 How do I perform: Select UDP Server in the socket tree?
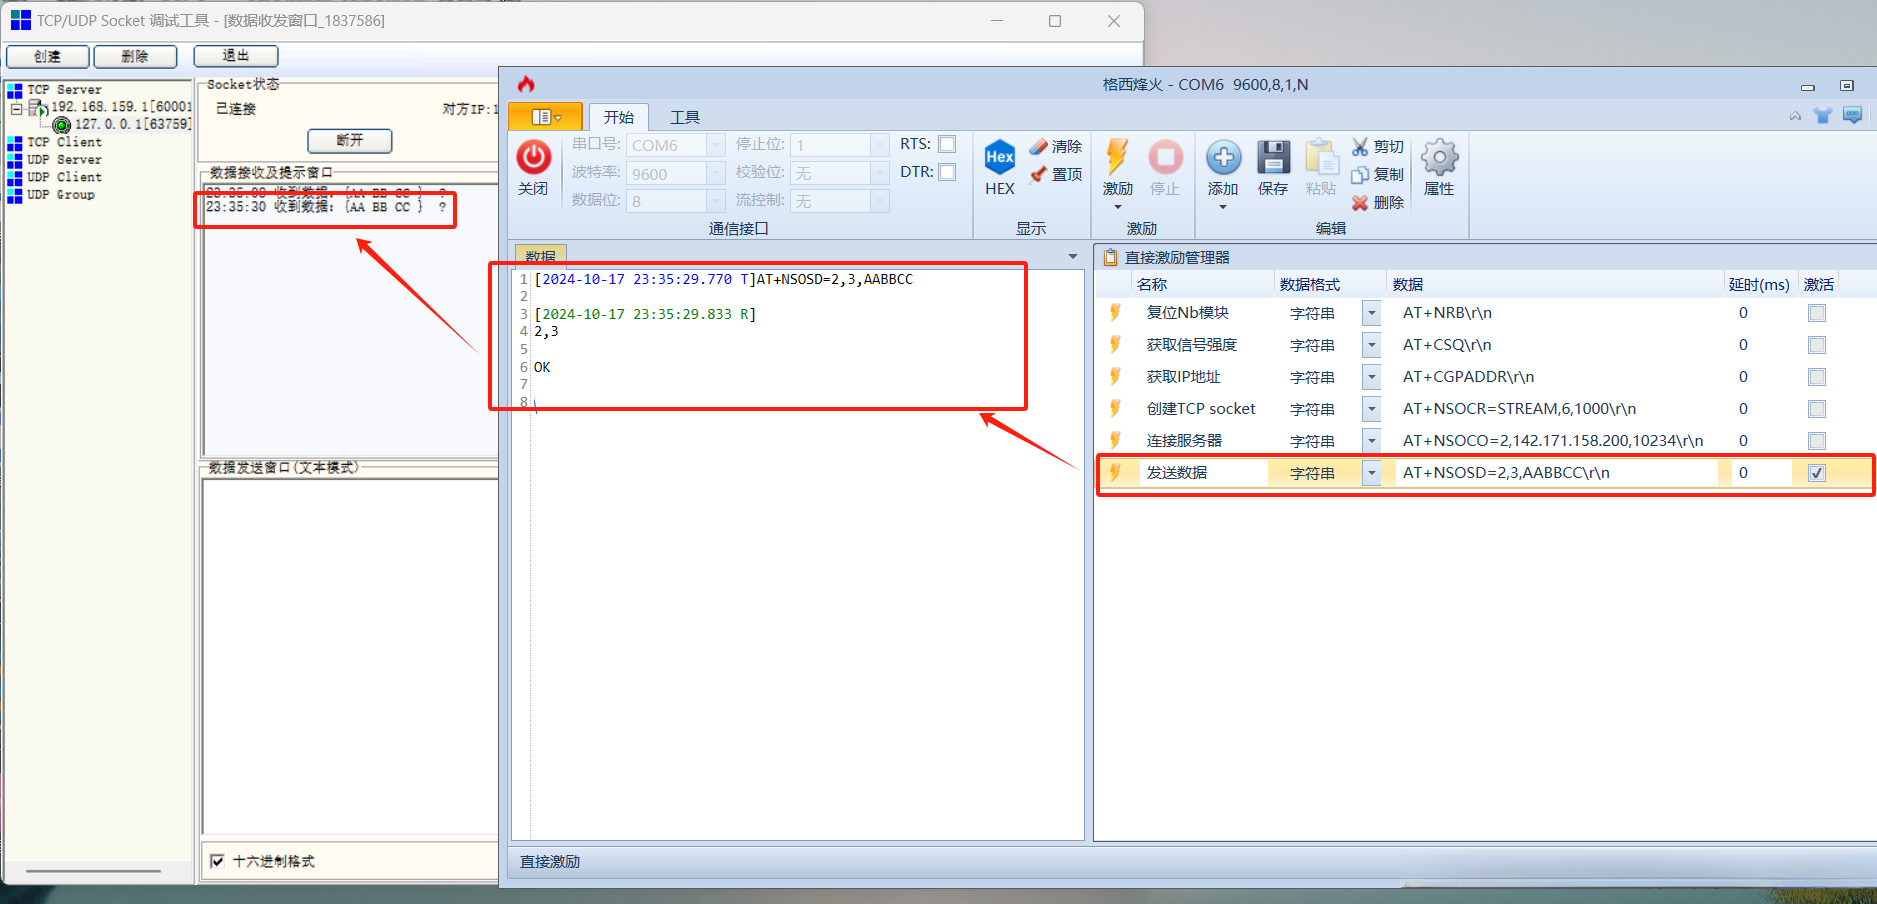click(64, 160)
